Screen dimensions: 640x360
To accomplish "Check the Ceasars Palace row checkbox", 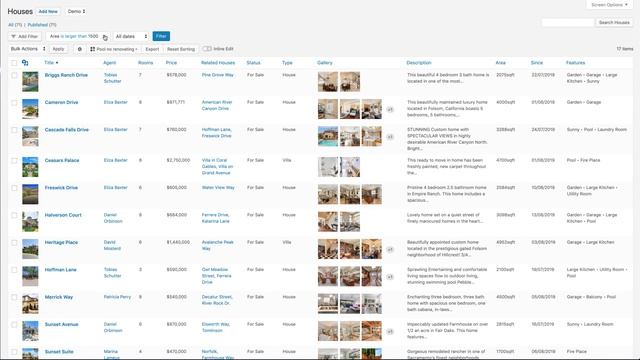I will pyautogui.click(x=14, y=160).
